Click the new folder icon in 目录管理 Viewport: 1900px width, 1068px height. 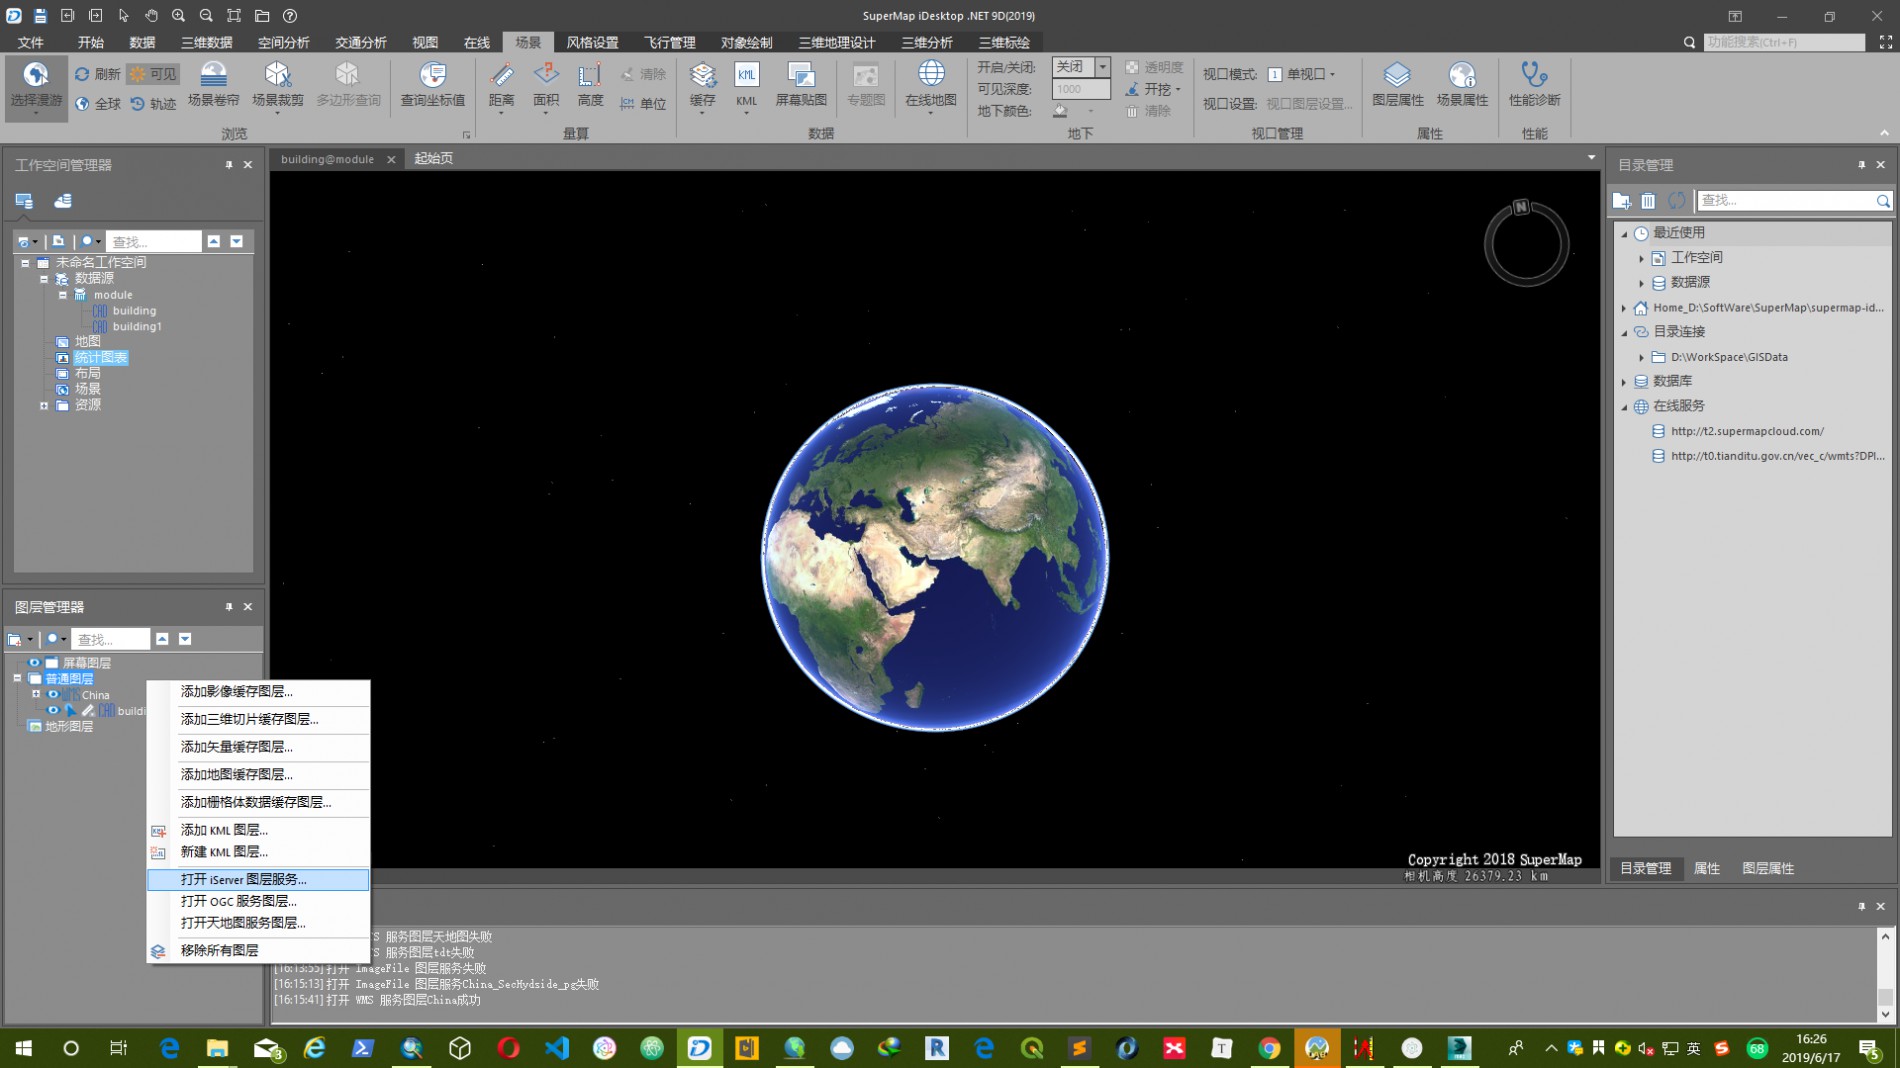coord(1621,201)
